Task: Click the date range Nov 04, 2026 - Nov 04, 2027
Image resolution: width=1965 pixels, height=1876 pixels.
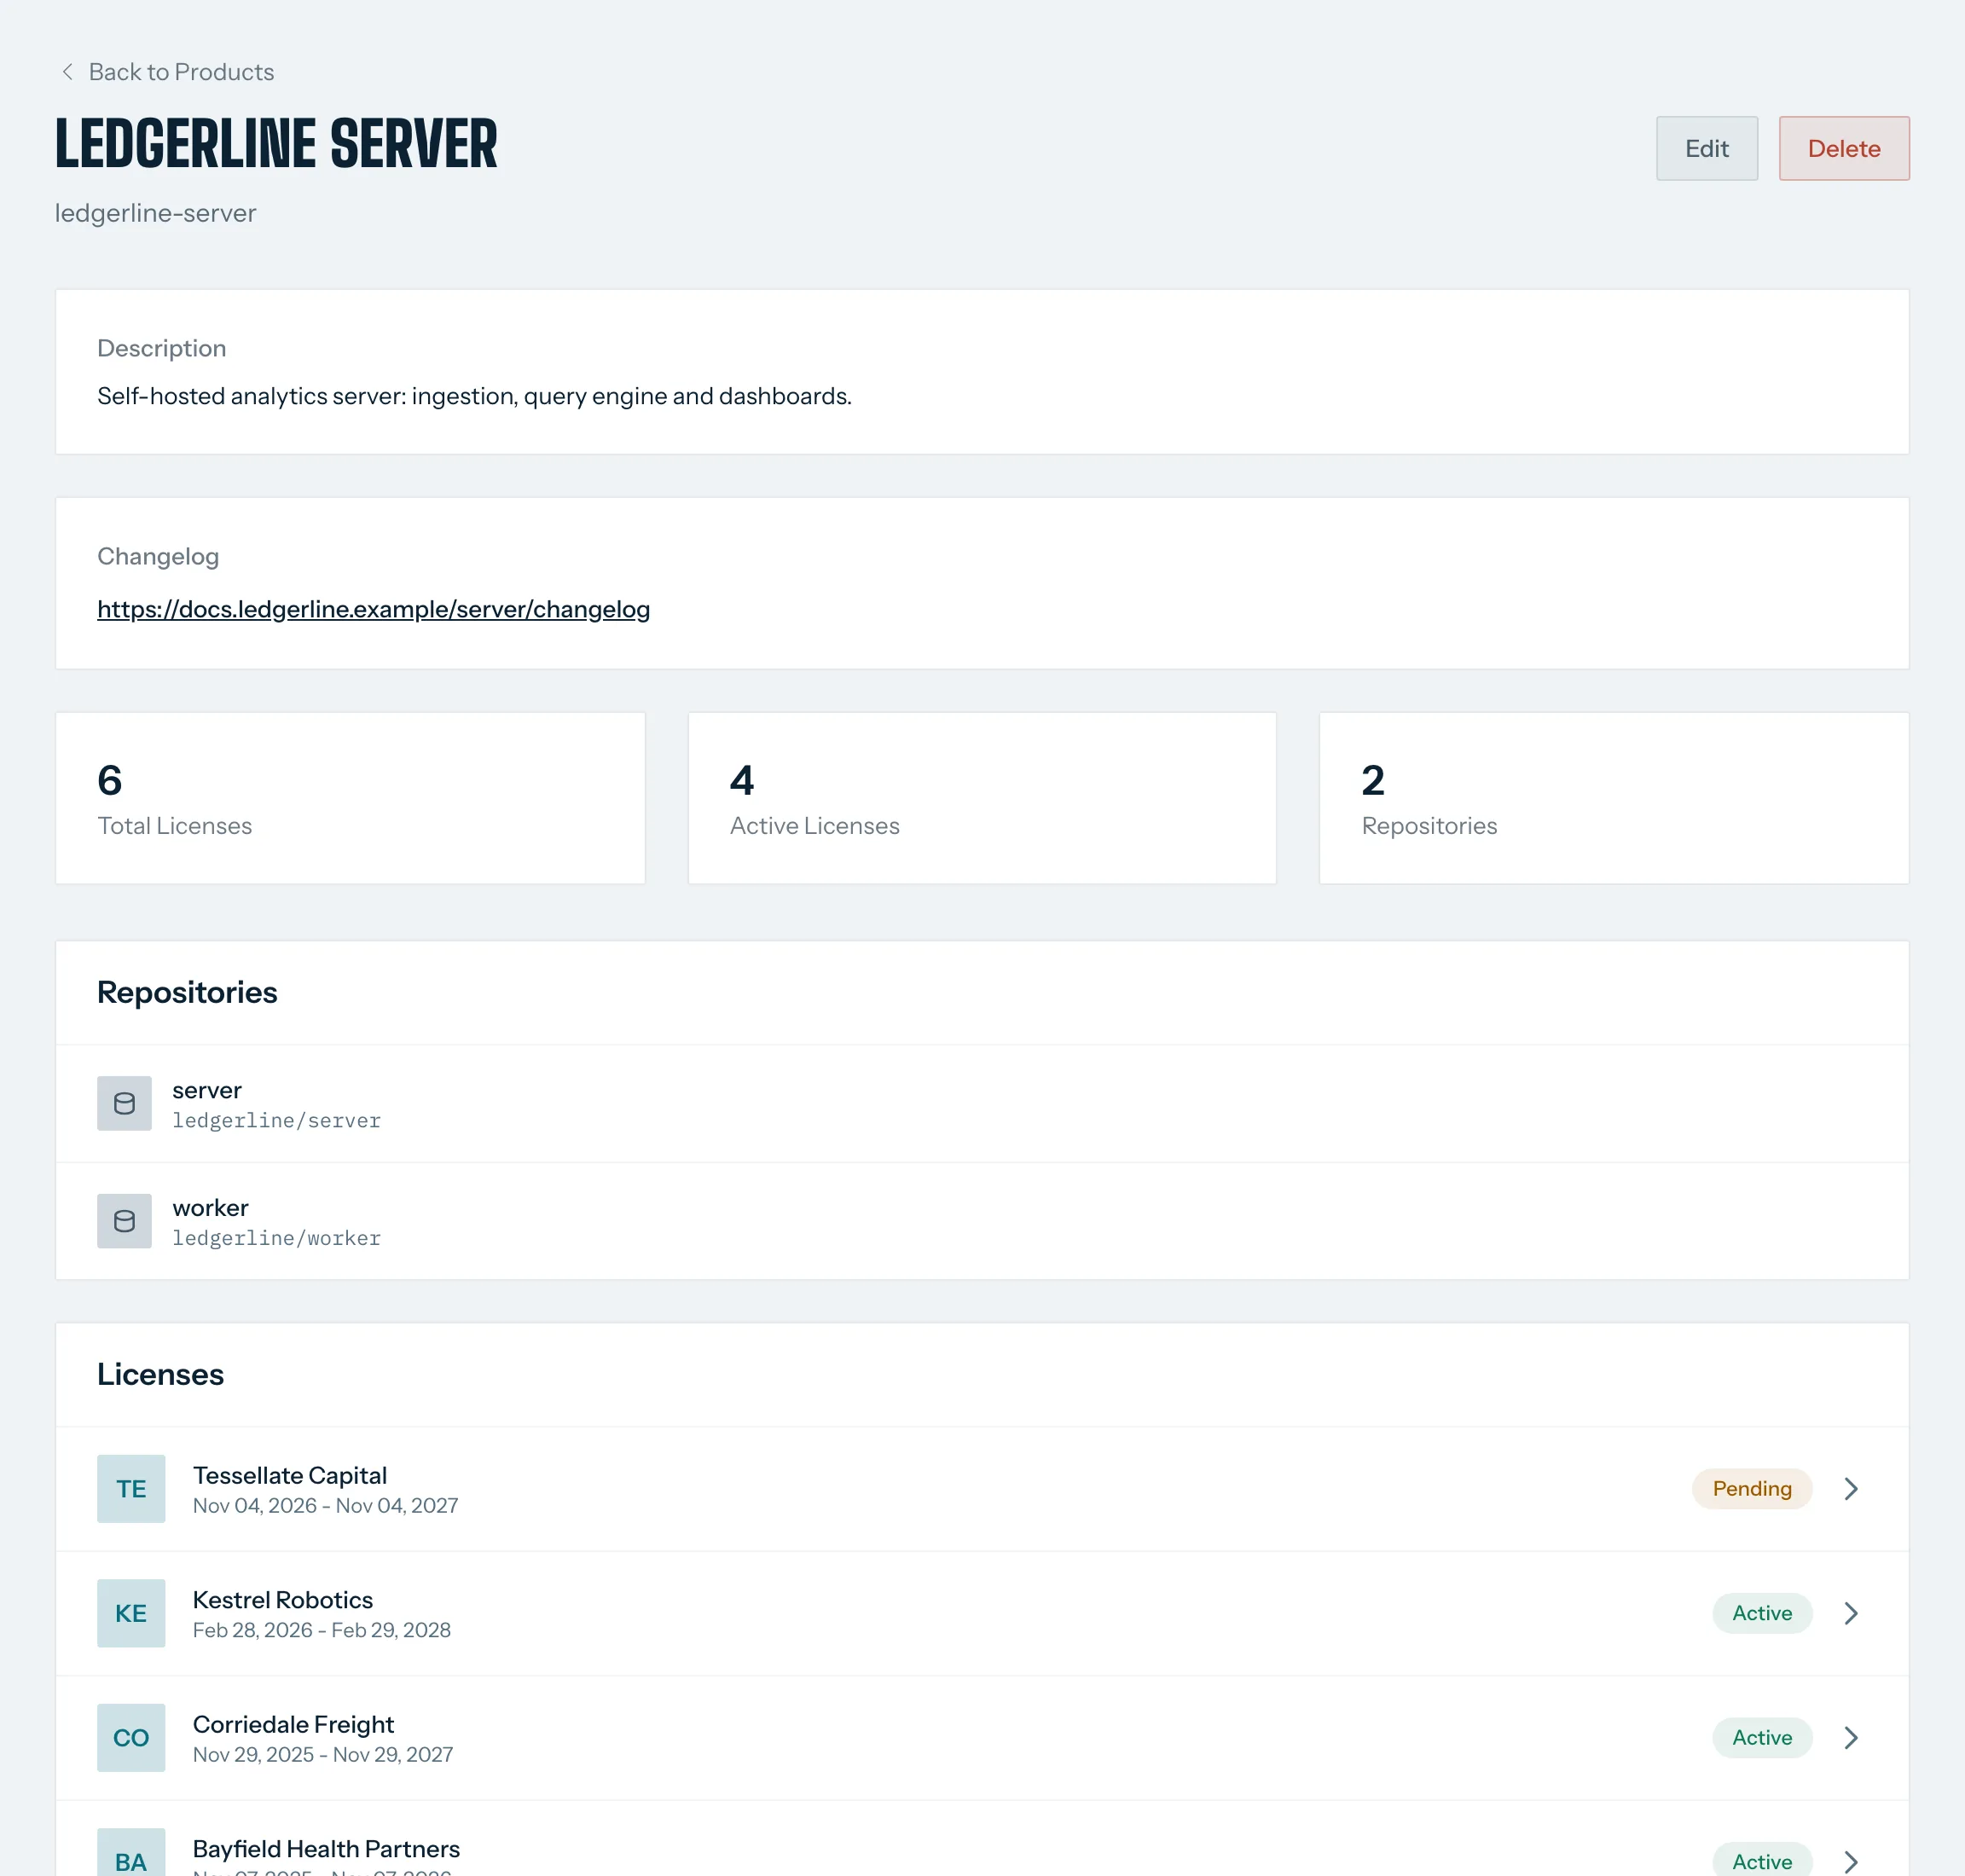Action: [325, 1506]
